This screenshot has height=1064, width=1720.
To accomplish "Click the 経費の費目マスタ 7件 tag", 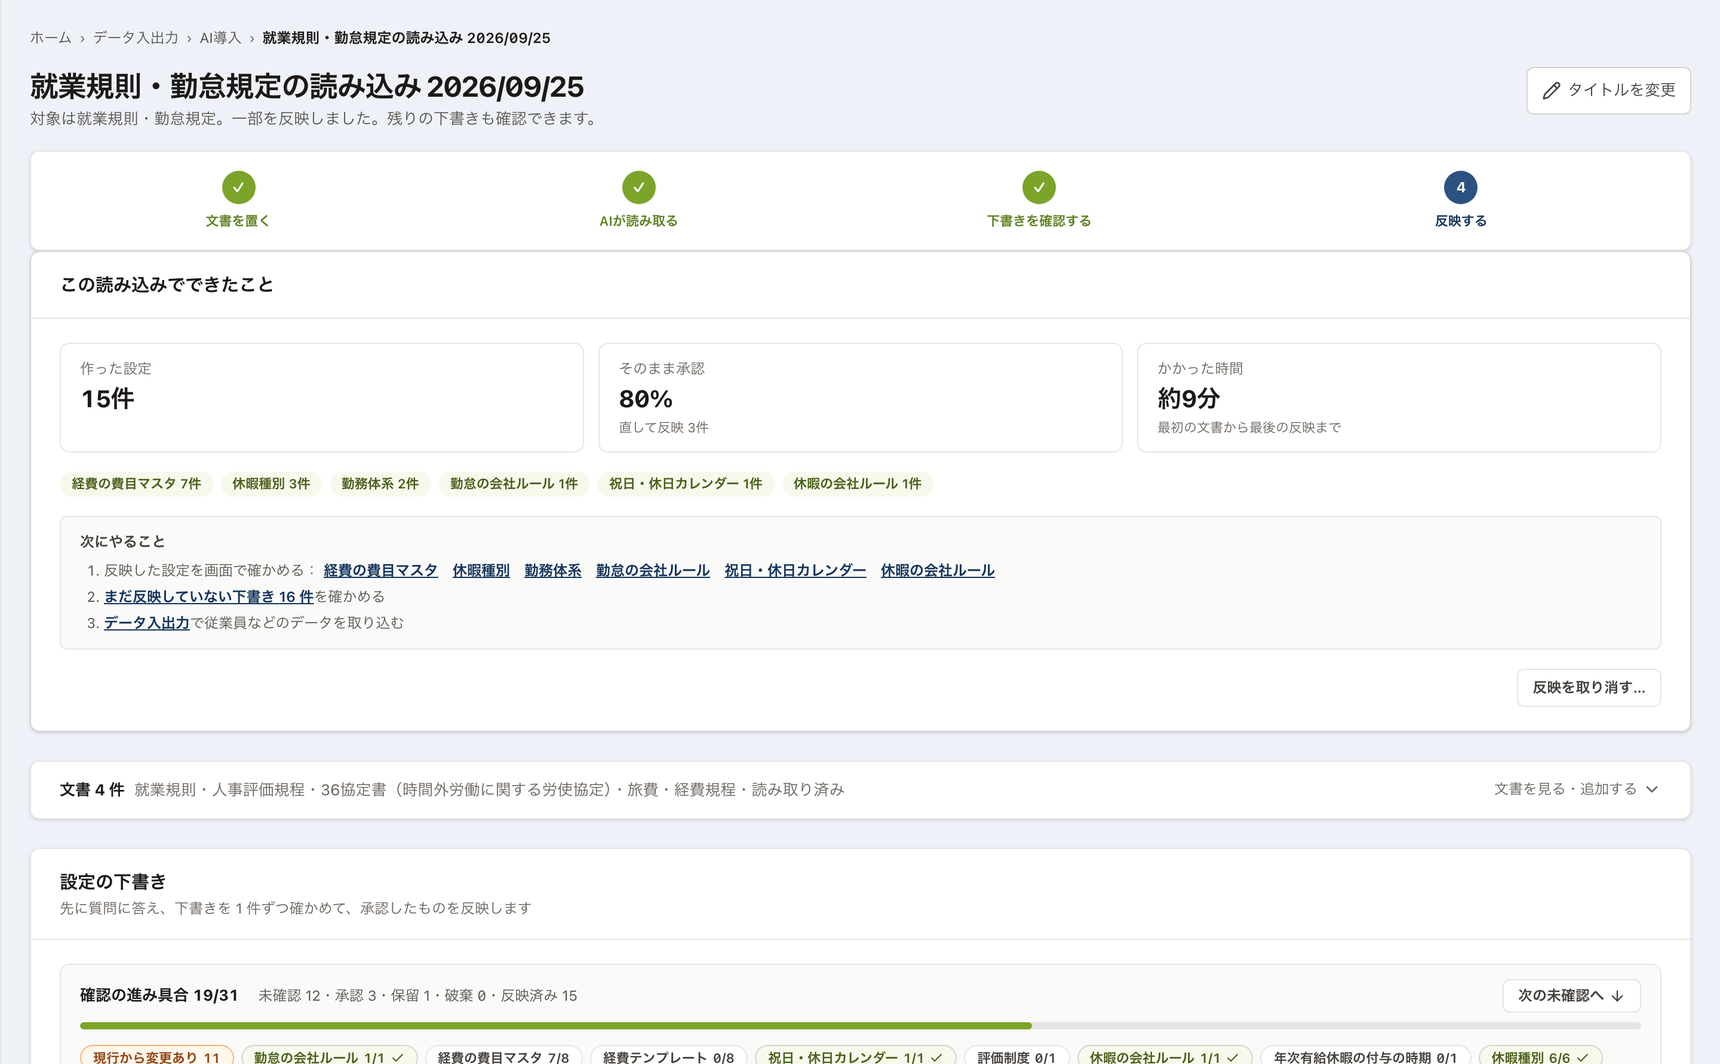I will pos(136,484).
